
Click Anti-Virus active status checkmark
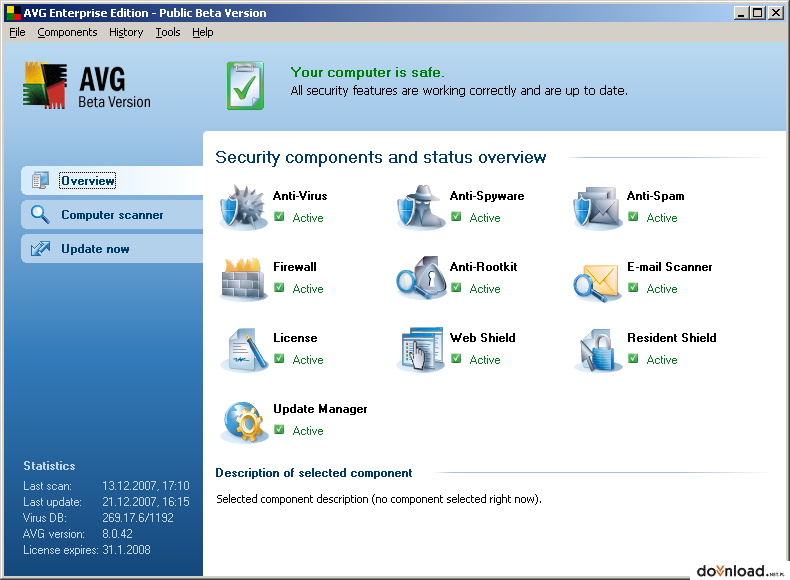pyautogui.click(x=279, y=217)
